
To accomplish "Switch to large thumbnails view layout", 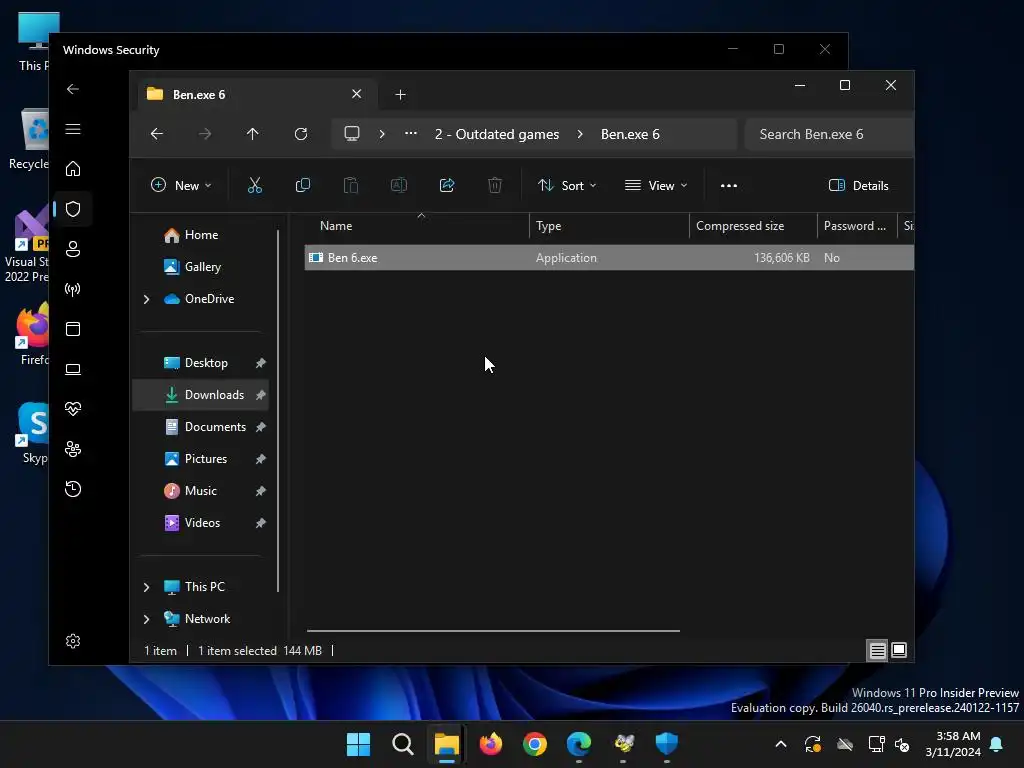I will coord(899,650).
